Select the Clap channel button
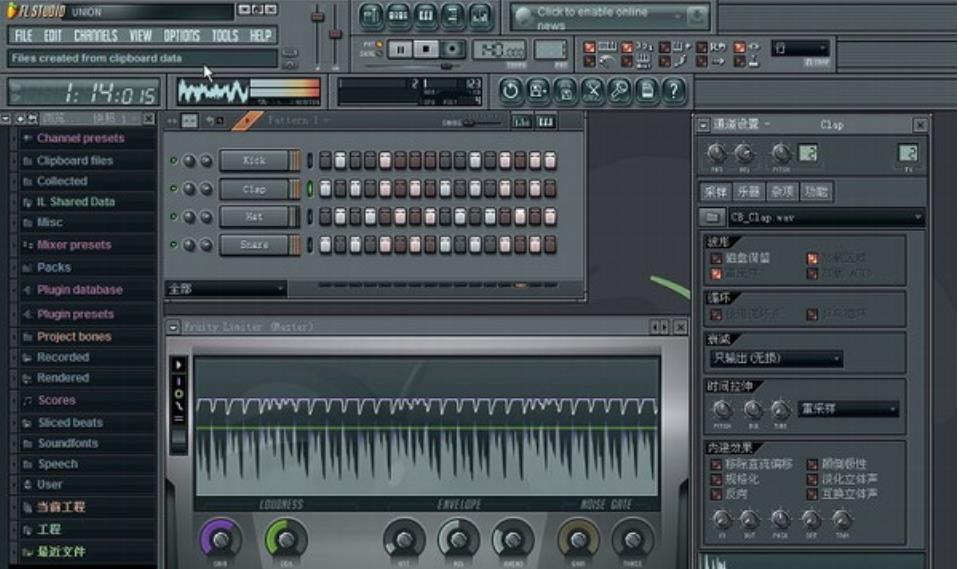959x569 pixels. coord(254,189)
